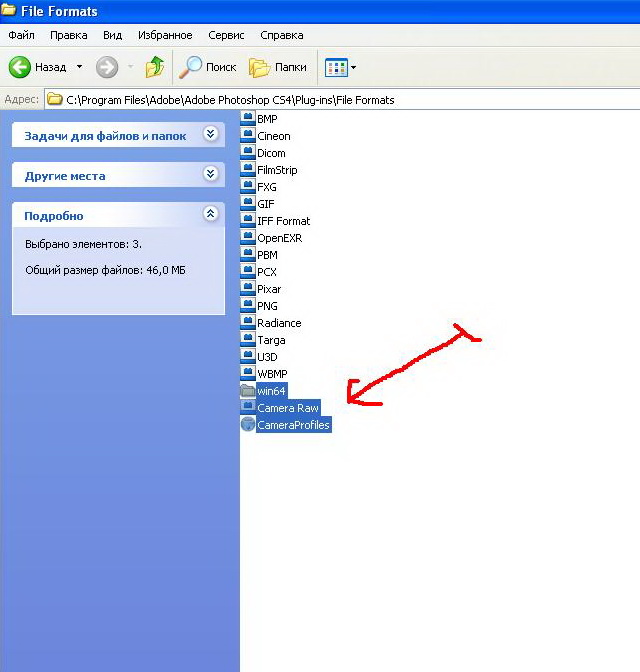Open the Избранное menu
The image size is (640, 672).
point(165,35)
